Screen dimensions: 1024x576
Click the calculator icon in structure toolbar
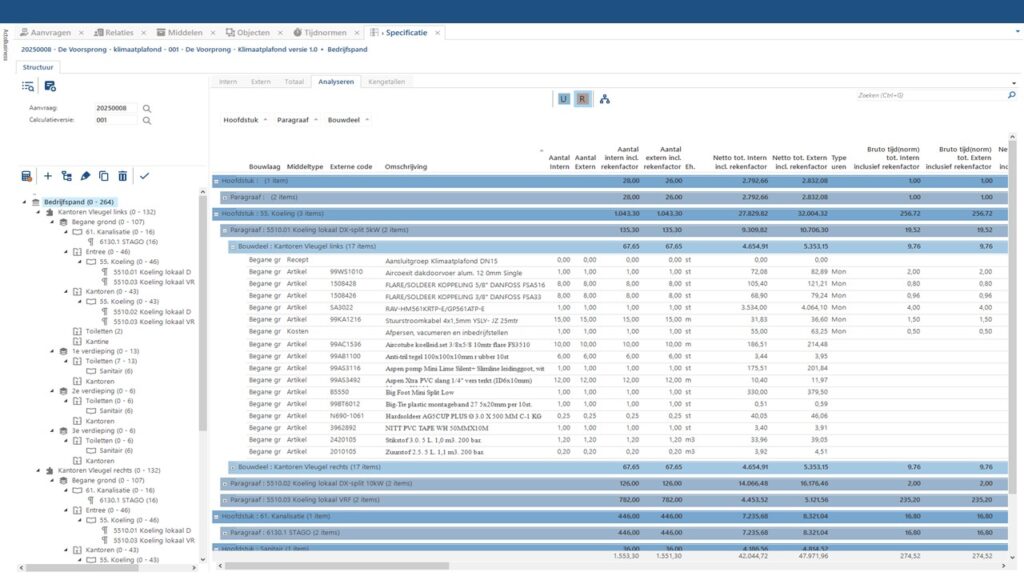[27, 176]
